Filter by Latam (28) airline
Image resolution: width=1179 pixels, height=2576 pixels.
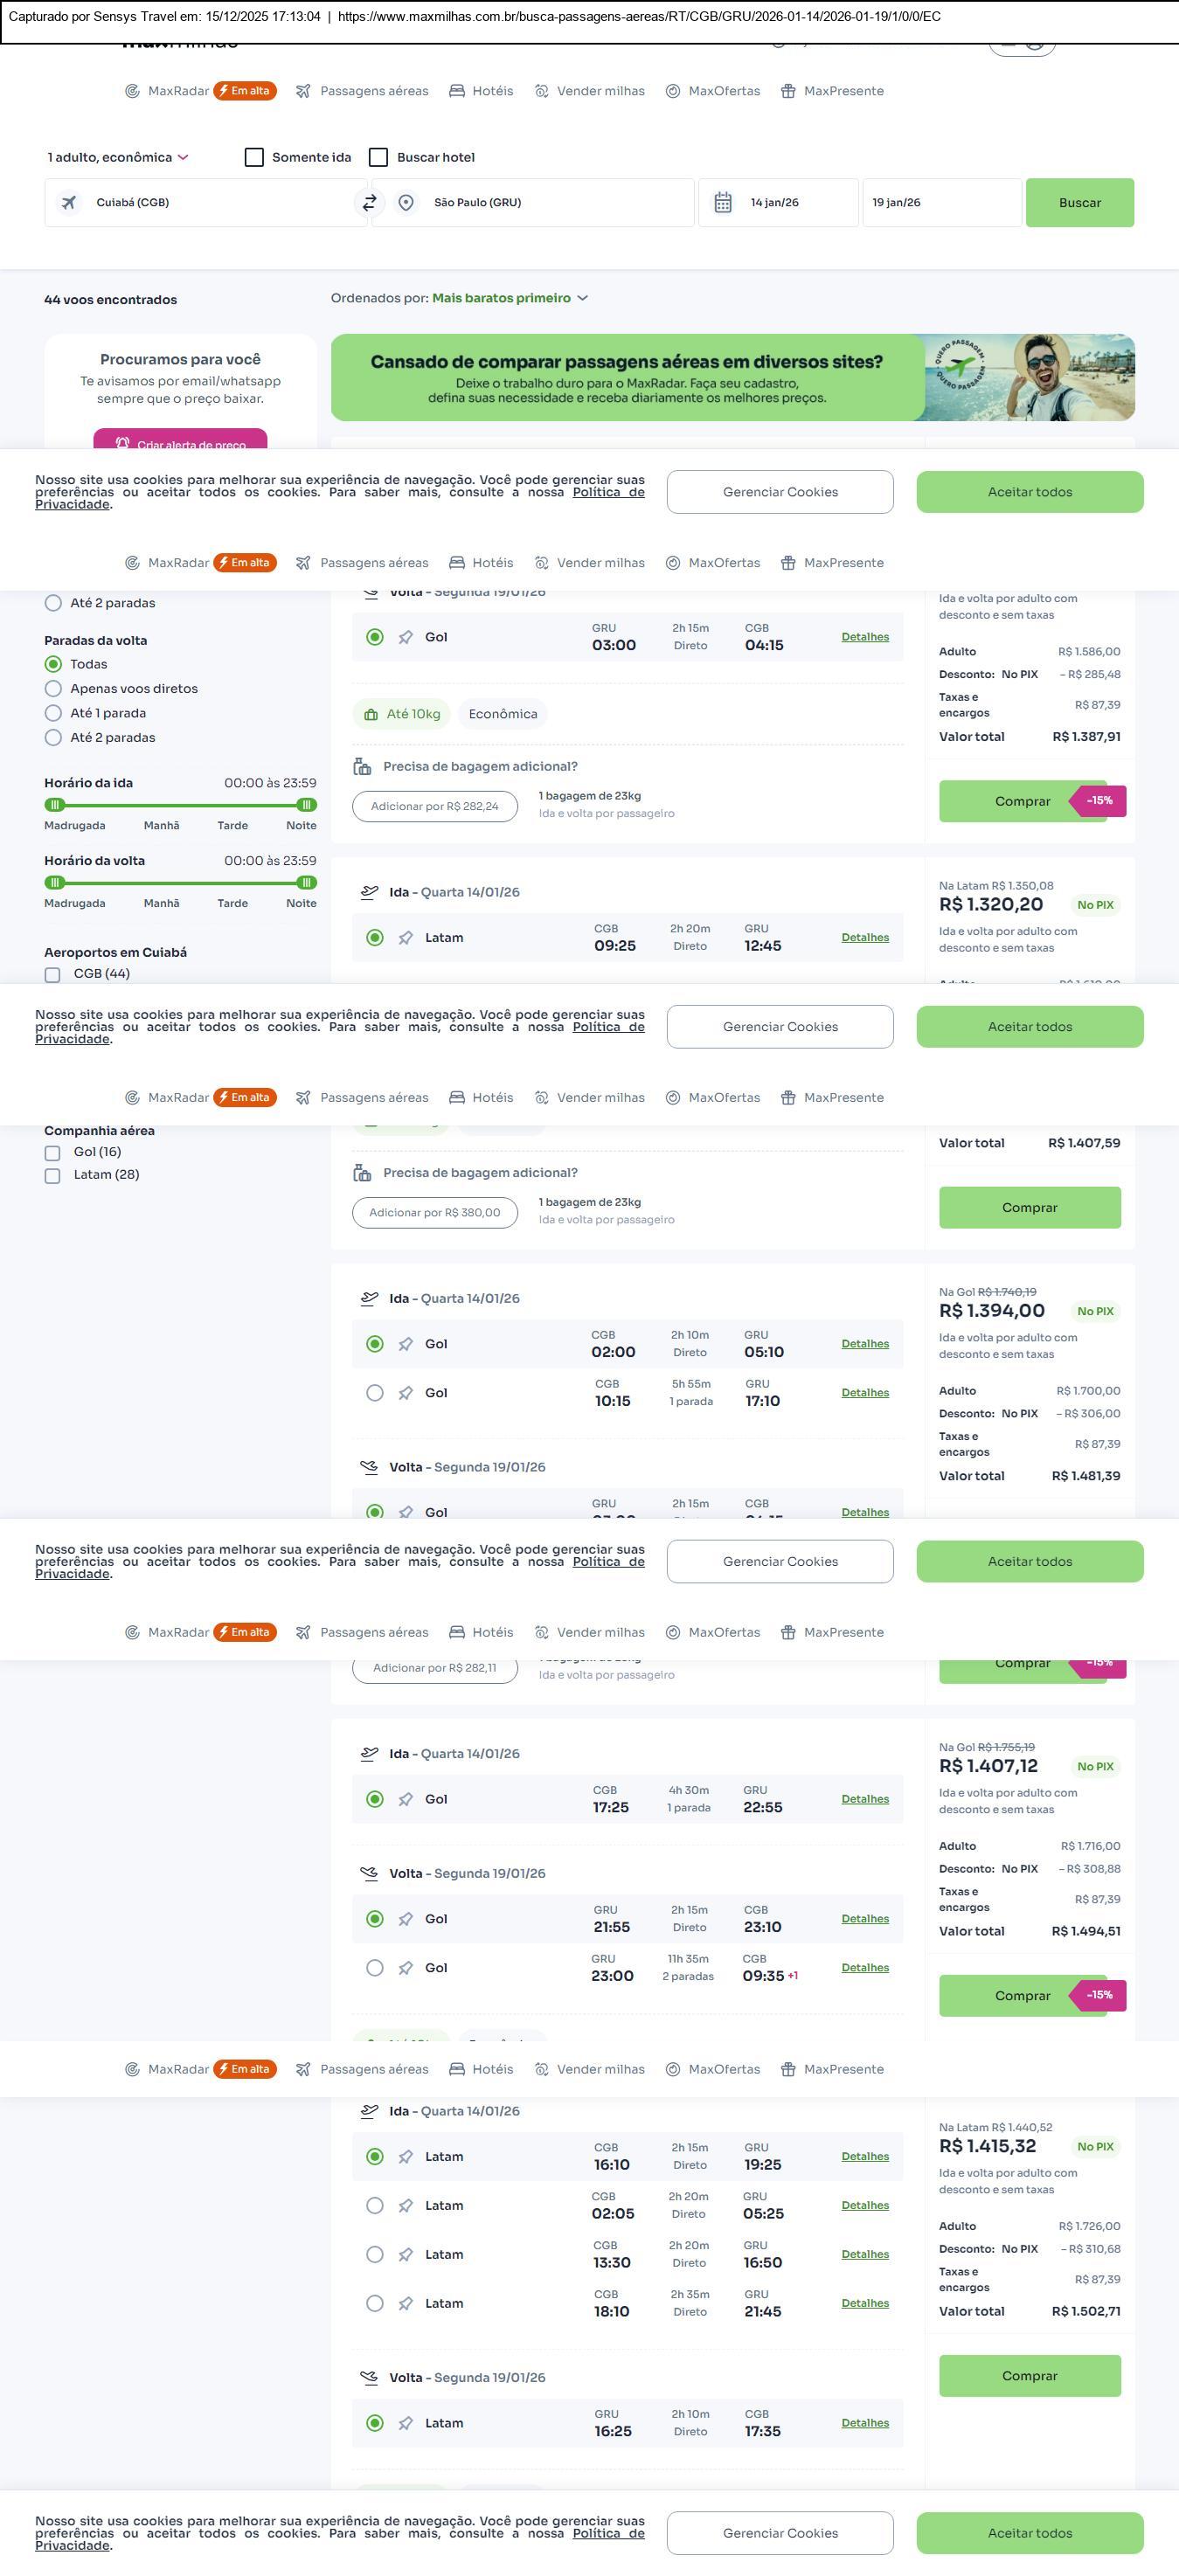click(x=53, y=1176)
